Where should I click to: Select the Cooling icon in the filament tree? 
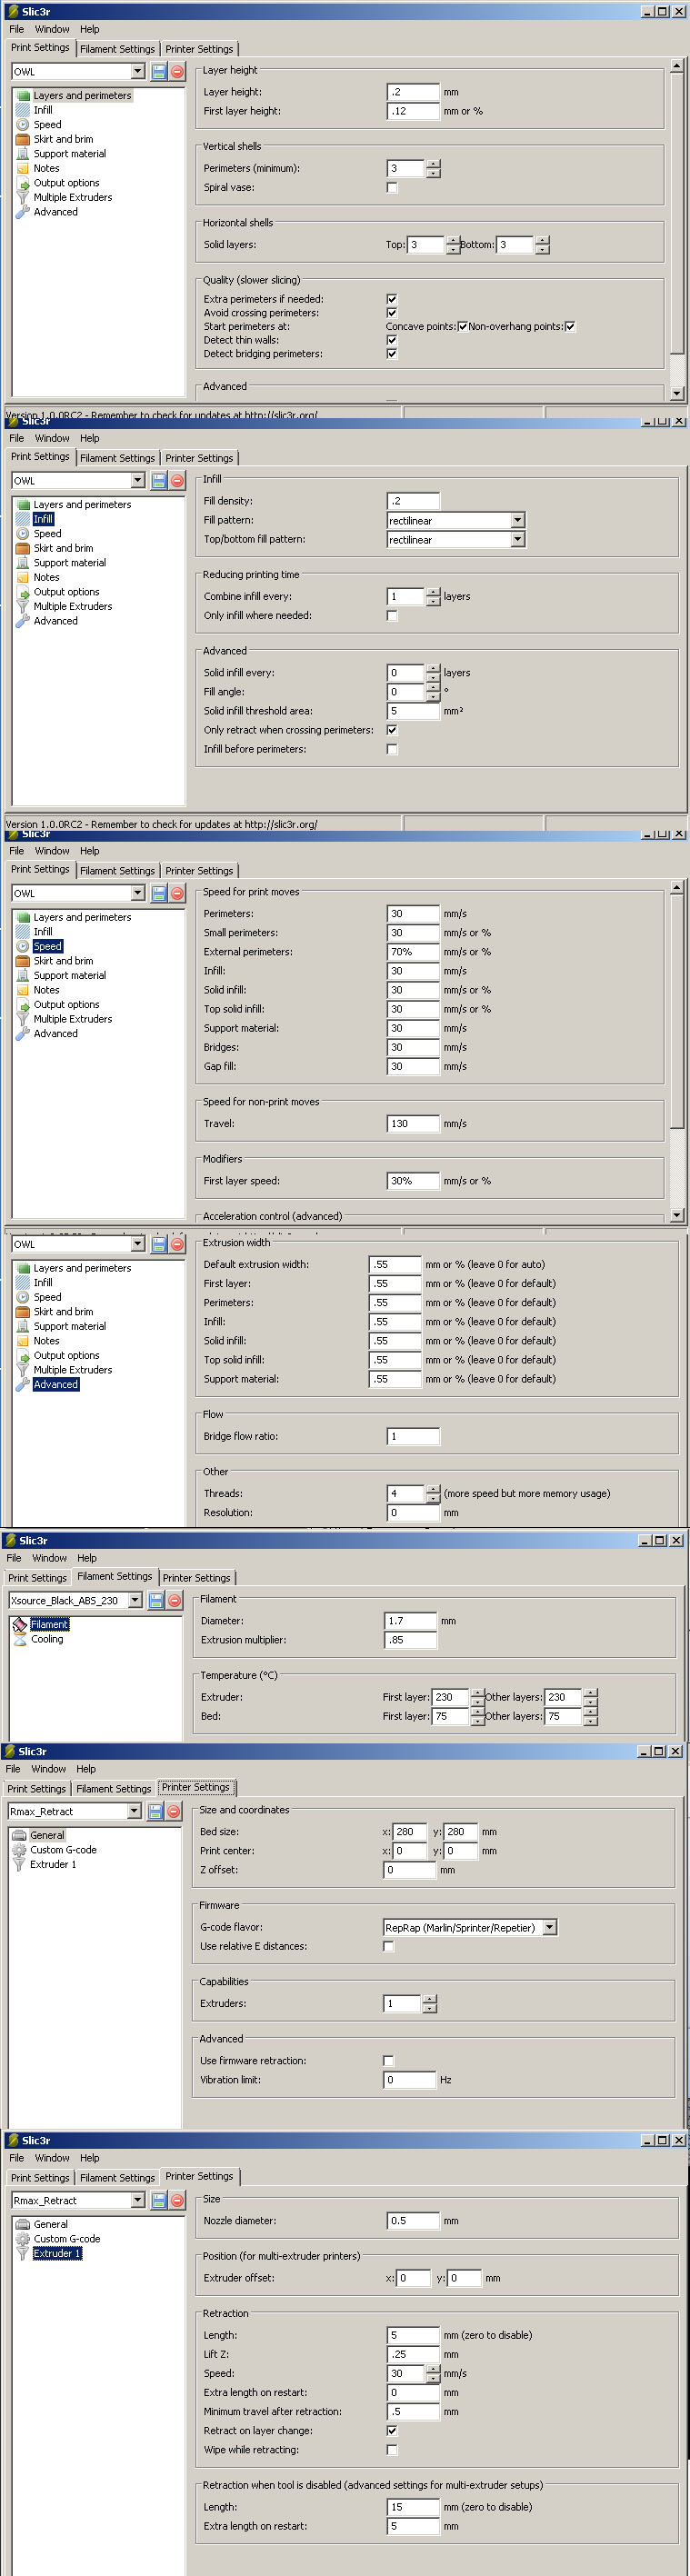tap(19, 1640)
